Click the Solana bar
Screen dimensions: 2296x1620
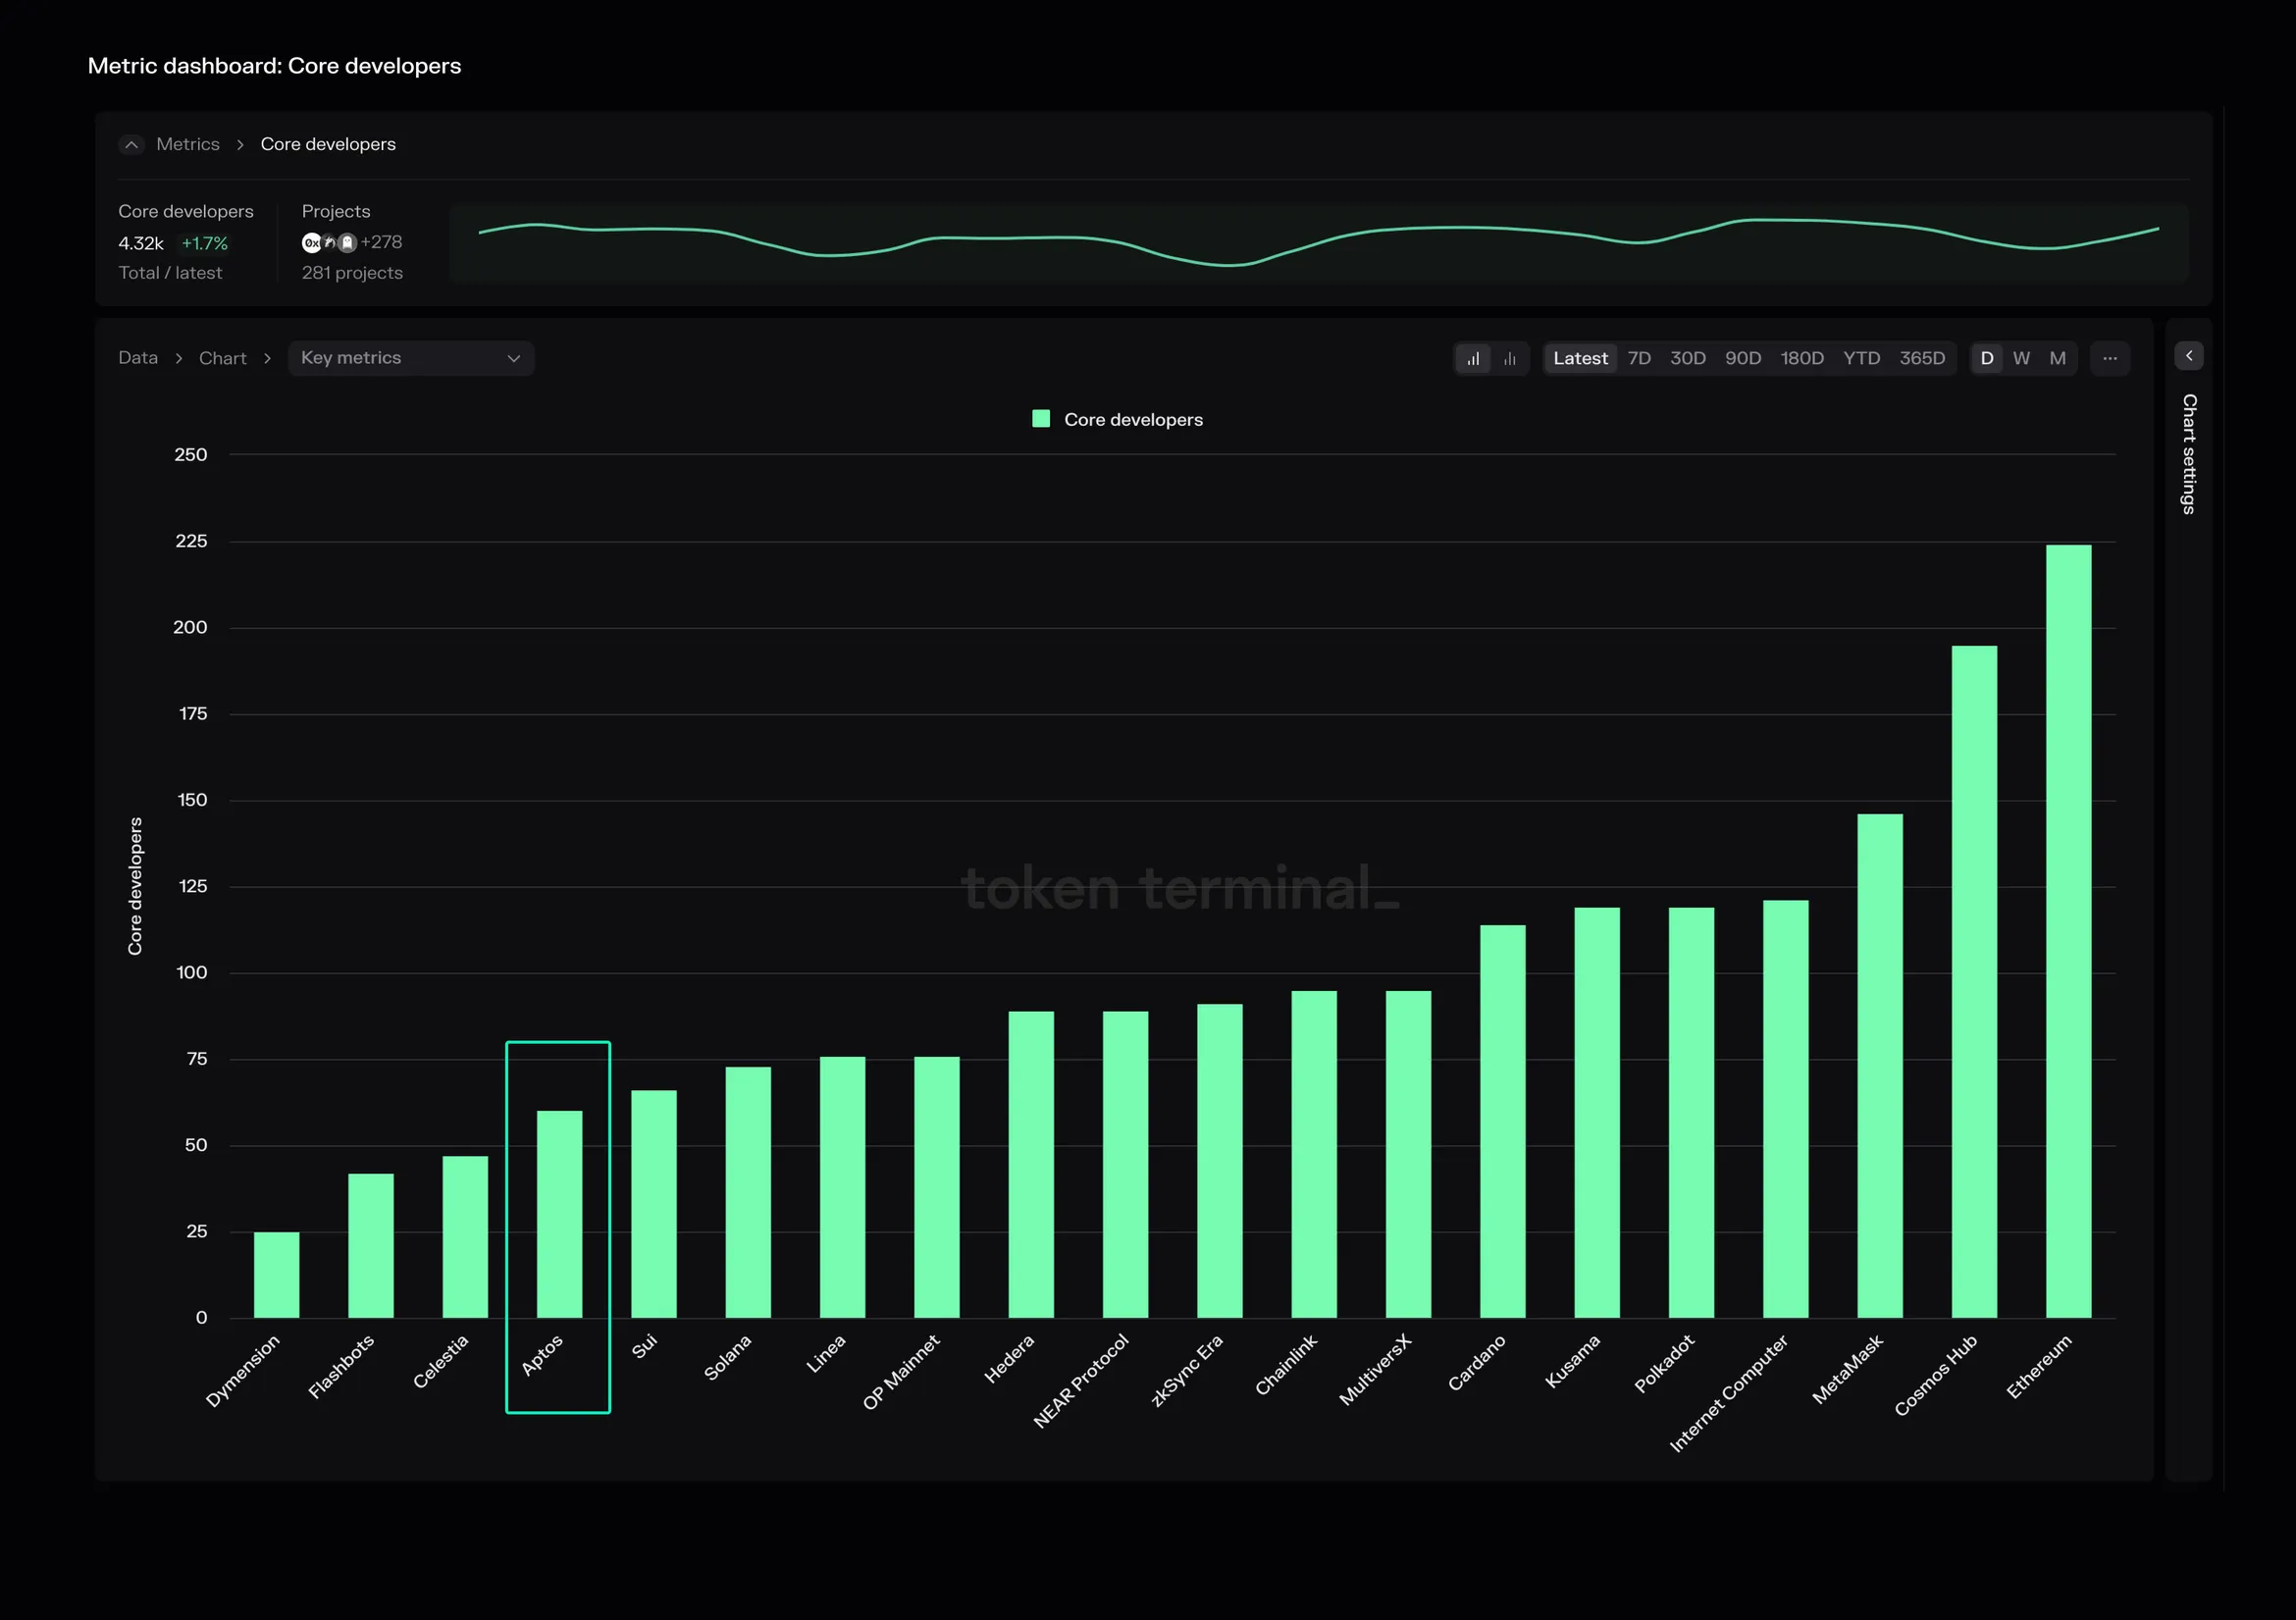[x=748, y=1192]
